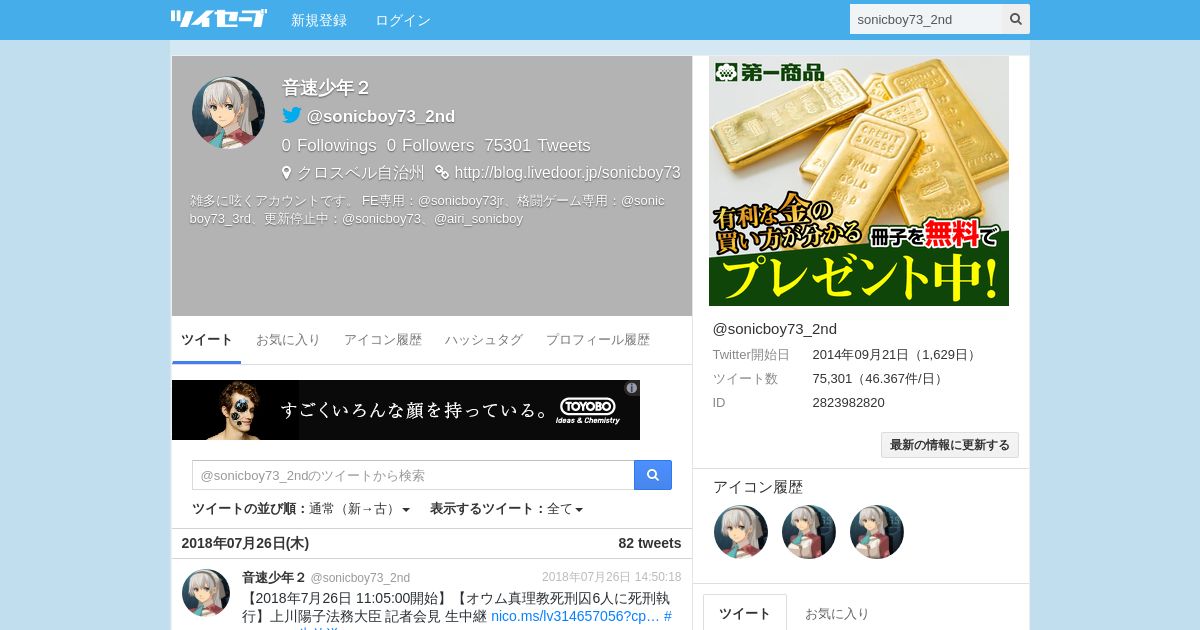Click the second icon history avatar thumbnail
The image size is (1200, 630).
809,532
